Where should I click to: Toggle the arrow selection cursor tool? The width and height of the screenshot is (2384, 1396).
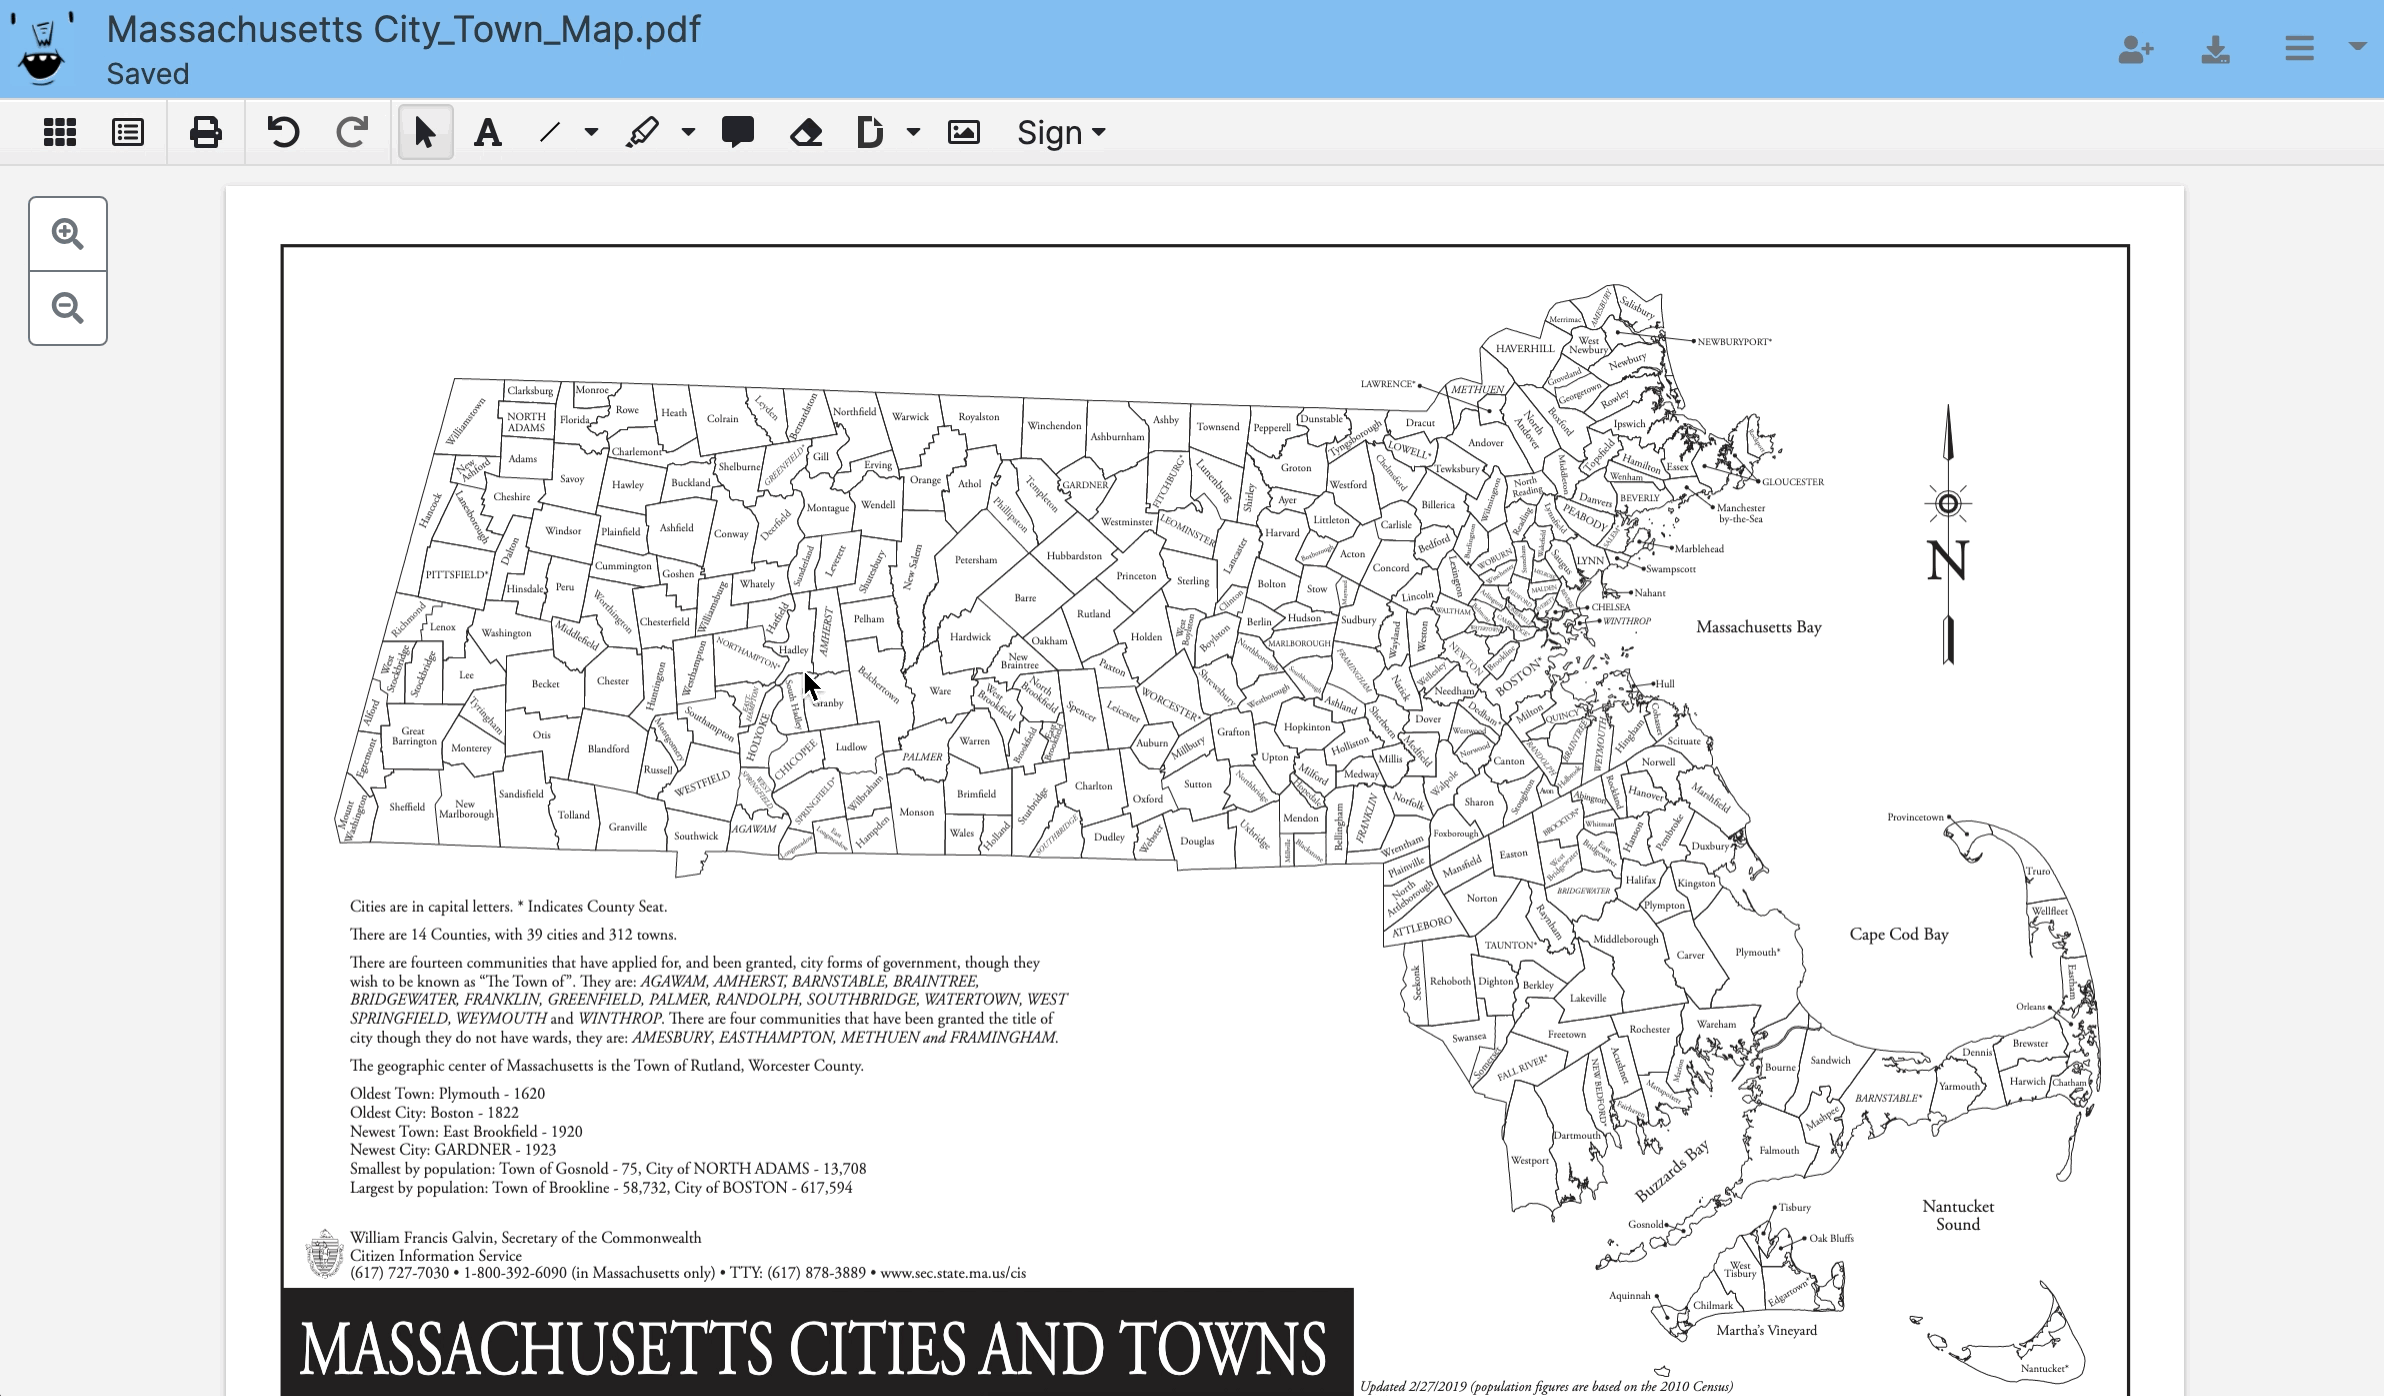pos(425,132)
